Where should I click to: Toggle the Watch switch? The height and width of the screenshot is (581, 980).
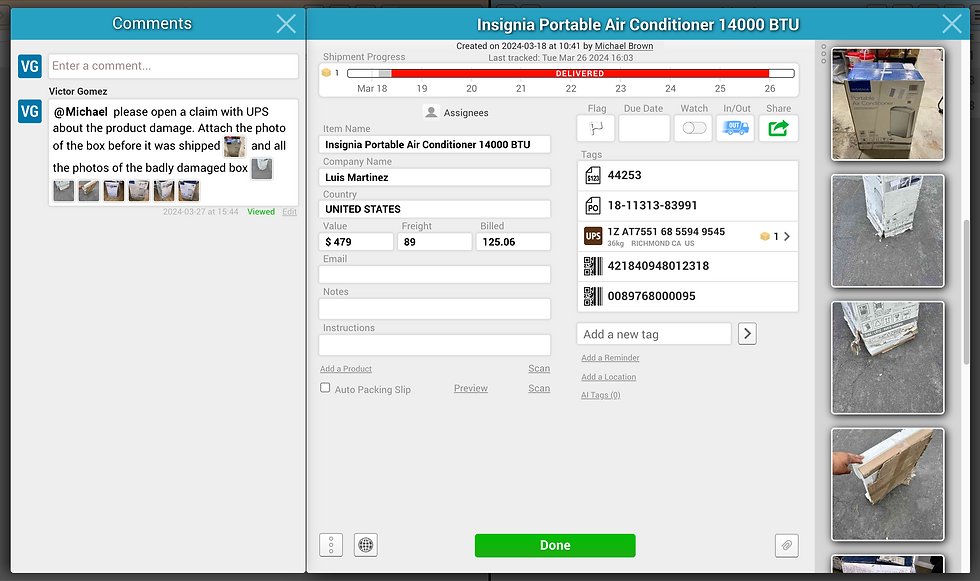coord(694,128)
